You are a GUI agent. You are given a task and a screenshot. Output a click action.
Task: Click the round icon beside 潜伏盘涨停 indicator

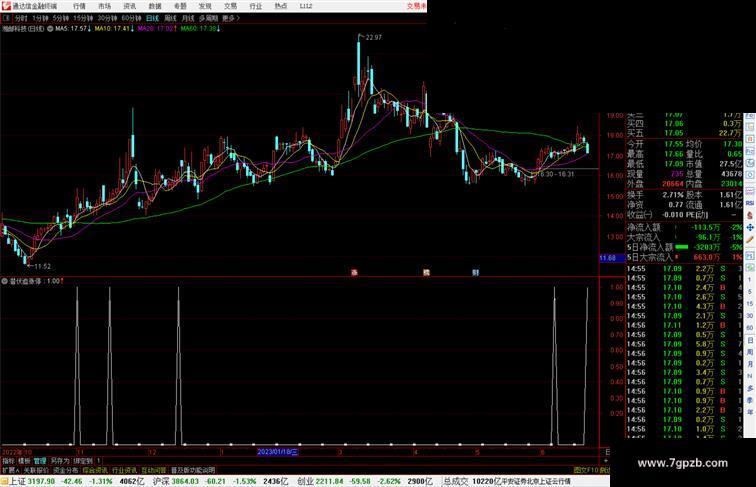(x=4, y=281)
